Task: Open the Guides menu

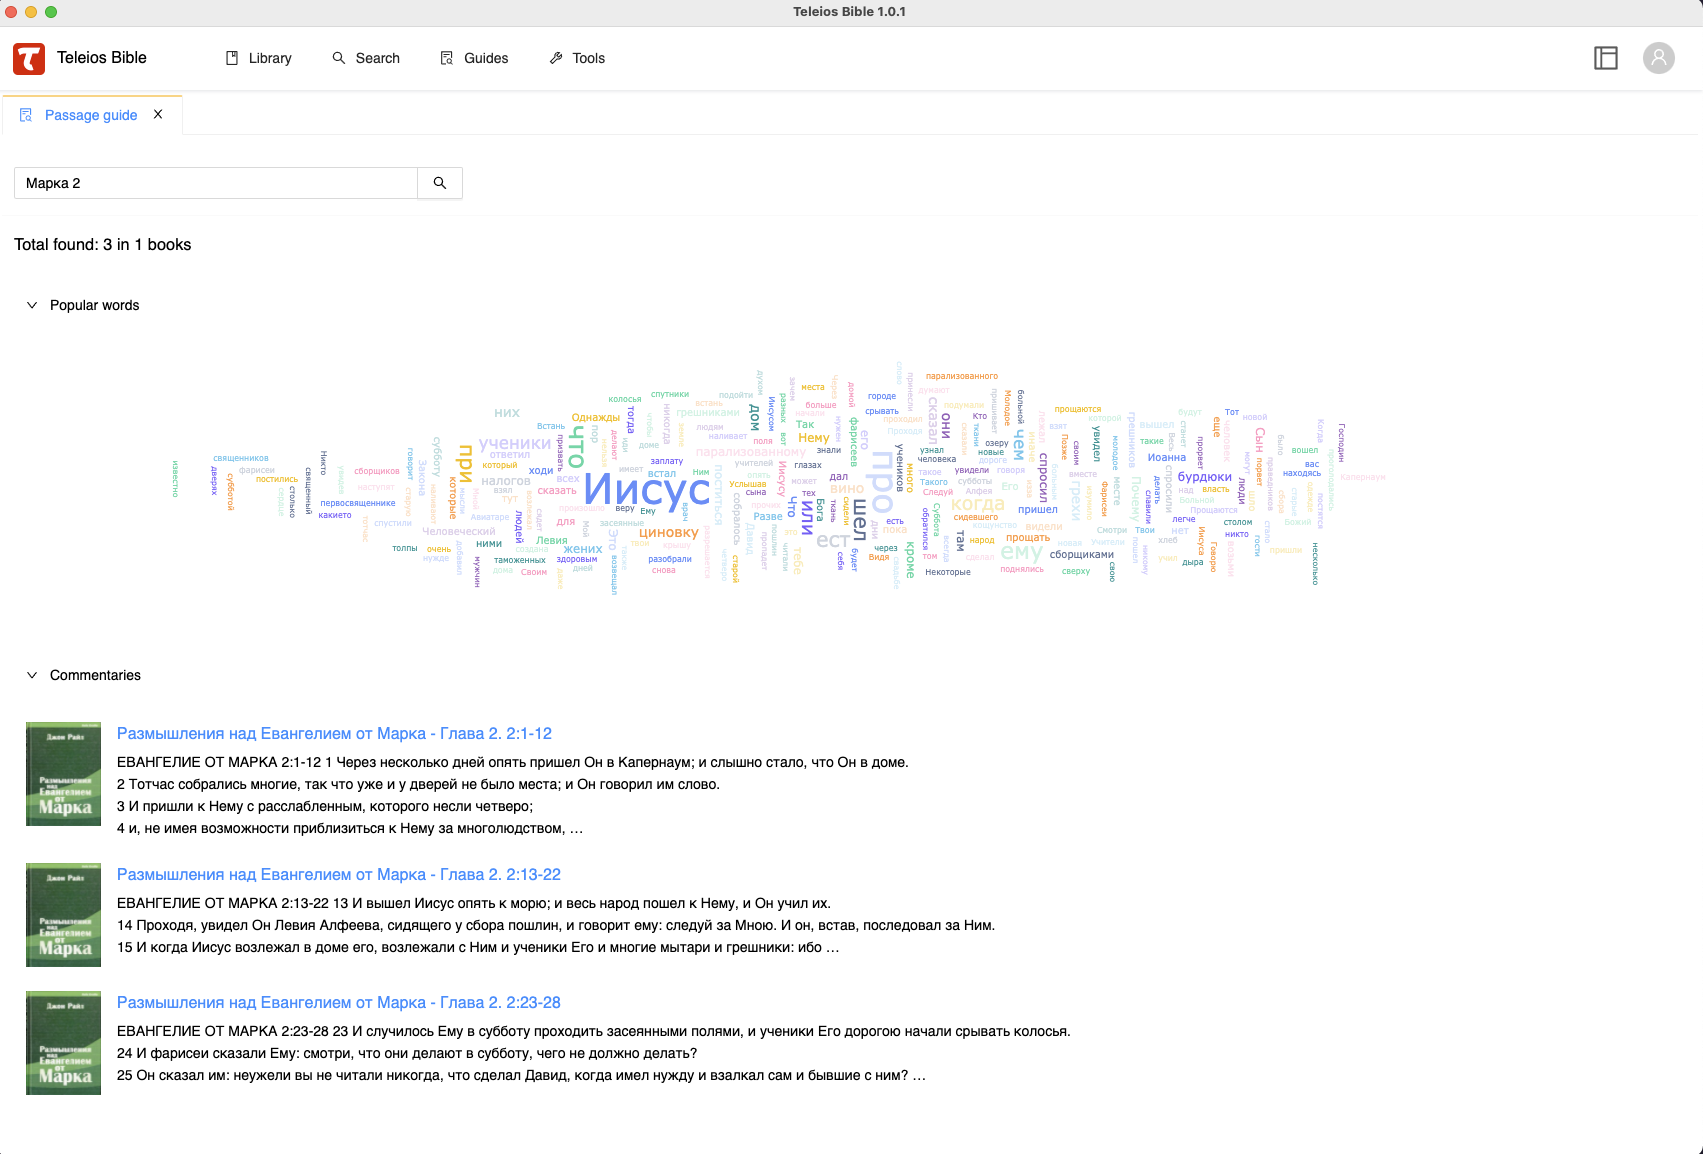Action: 475,58
